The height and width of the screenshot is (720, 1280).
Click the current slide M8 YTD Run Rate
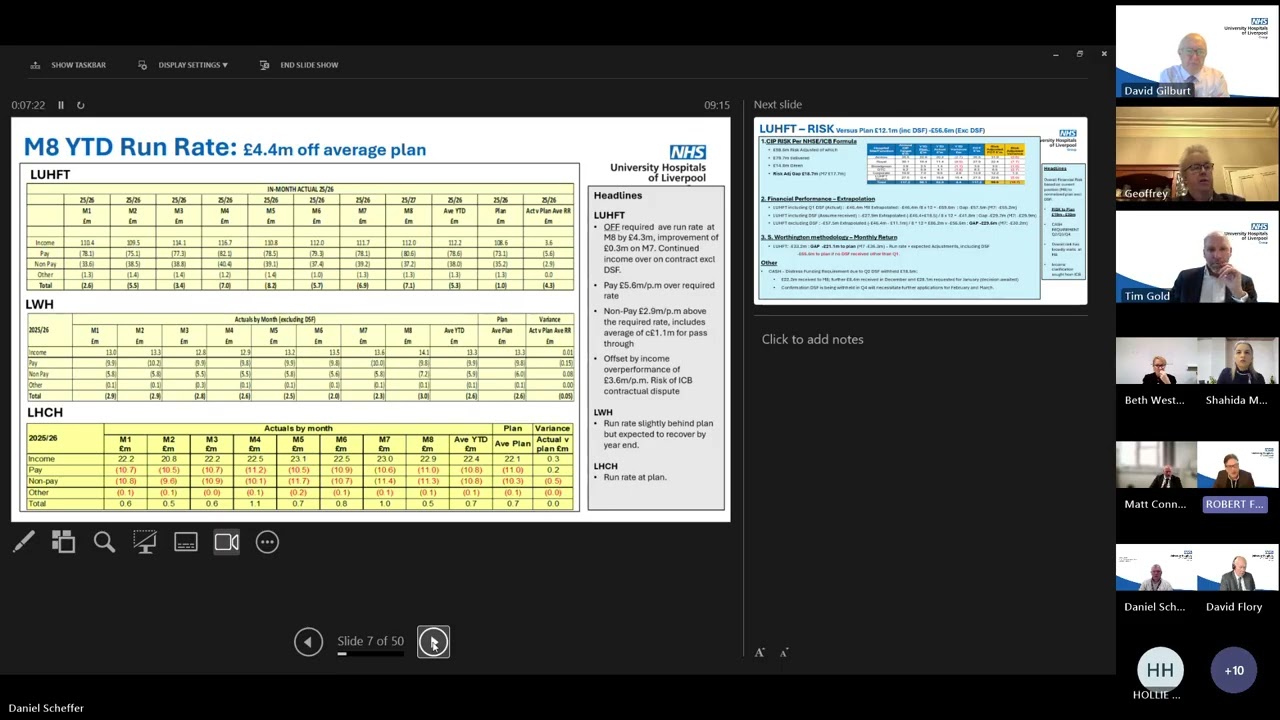pyautogui.click(x=370, y=320)
